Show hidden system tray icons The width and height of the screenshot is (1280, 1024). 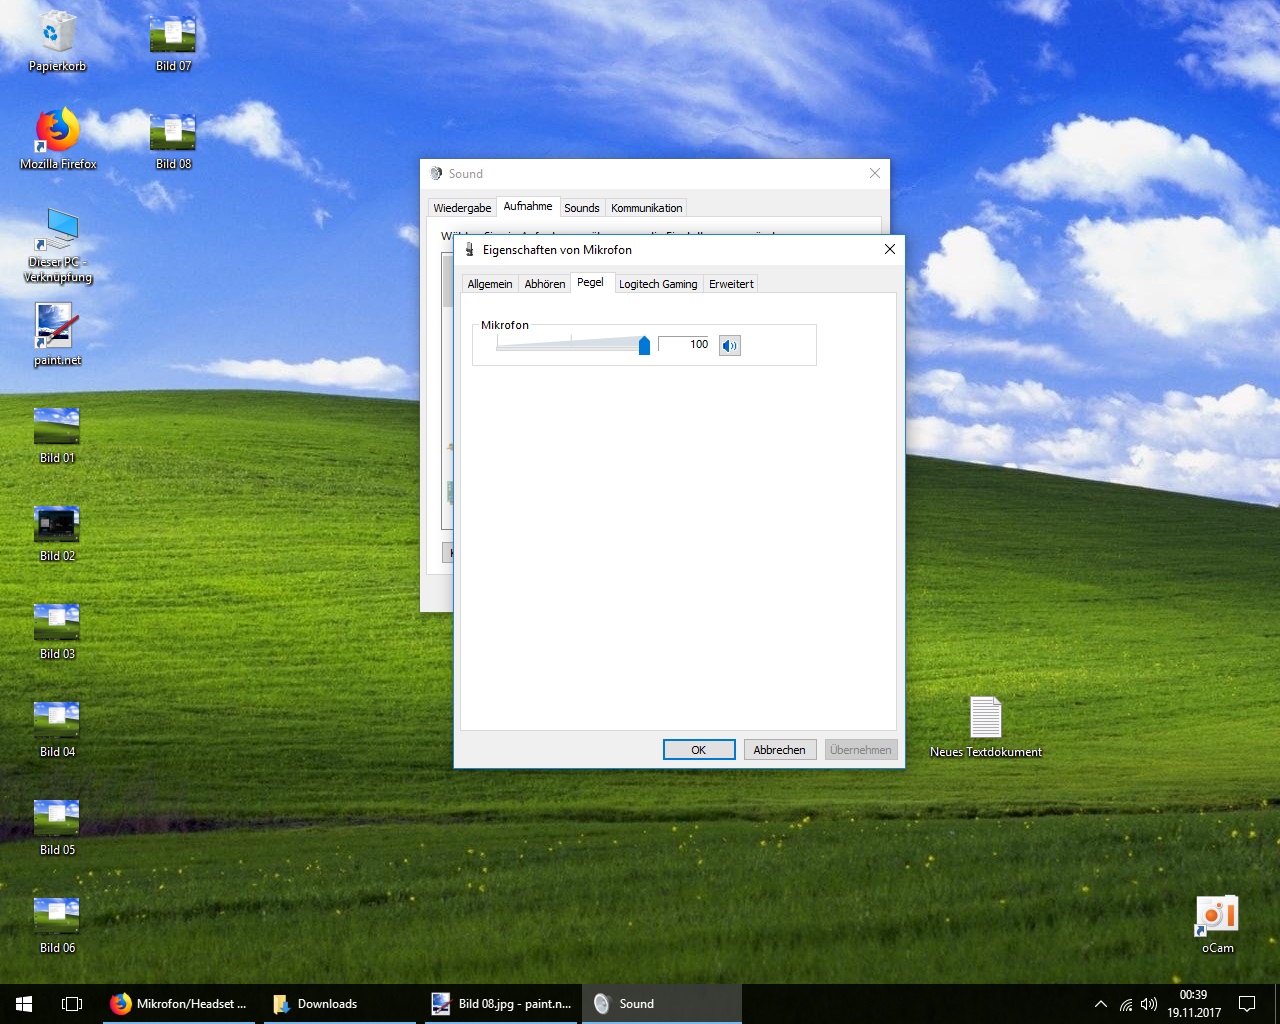[x=1101, y=1004]
